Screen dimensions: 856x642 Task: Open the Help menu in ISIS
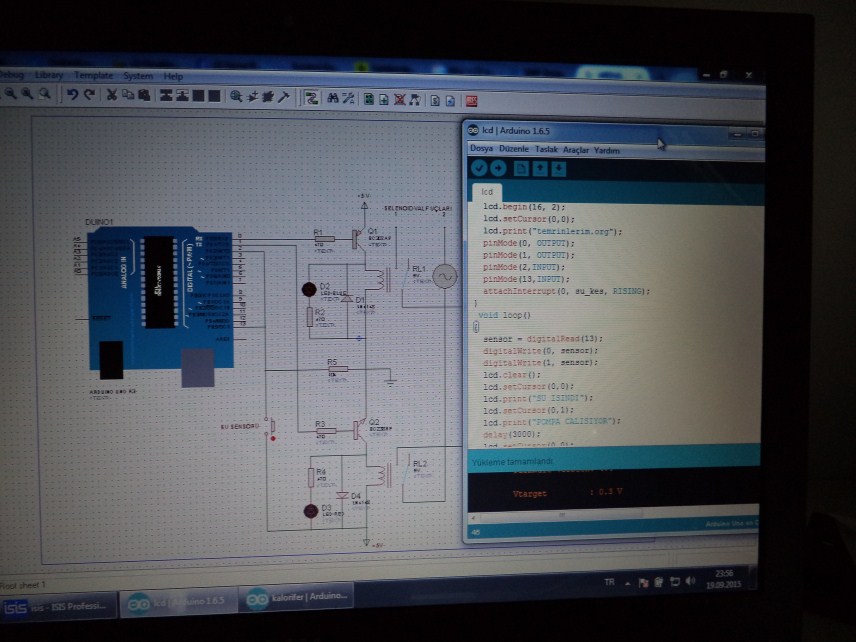[x=173, y=76]
